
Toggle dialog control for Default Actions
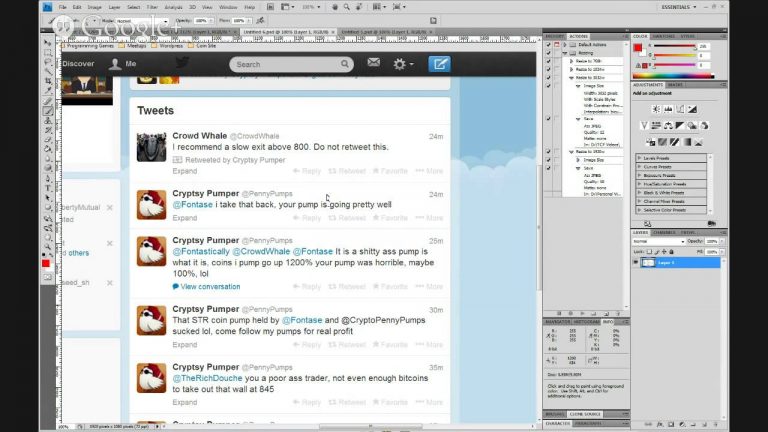[557, 45]
